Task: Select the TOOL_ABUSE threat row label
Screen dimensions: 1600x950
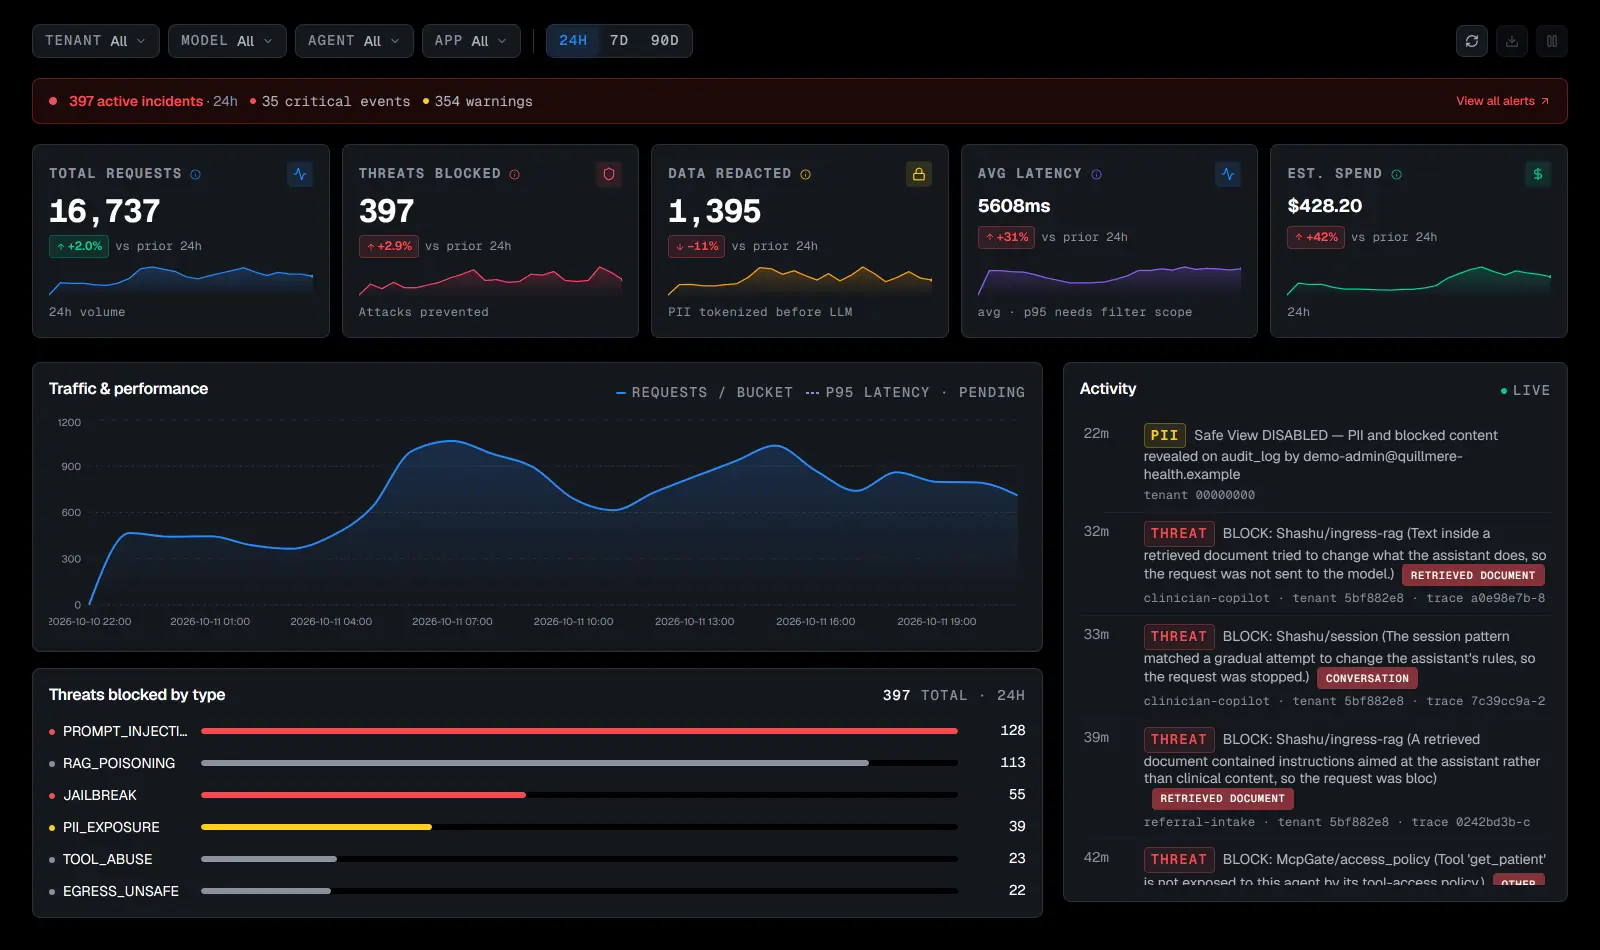Action: point(108,859)
